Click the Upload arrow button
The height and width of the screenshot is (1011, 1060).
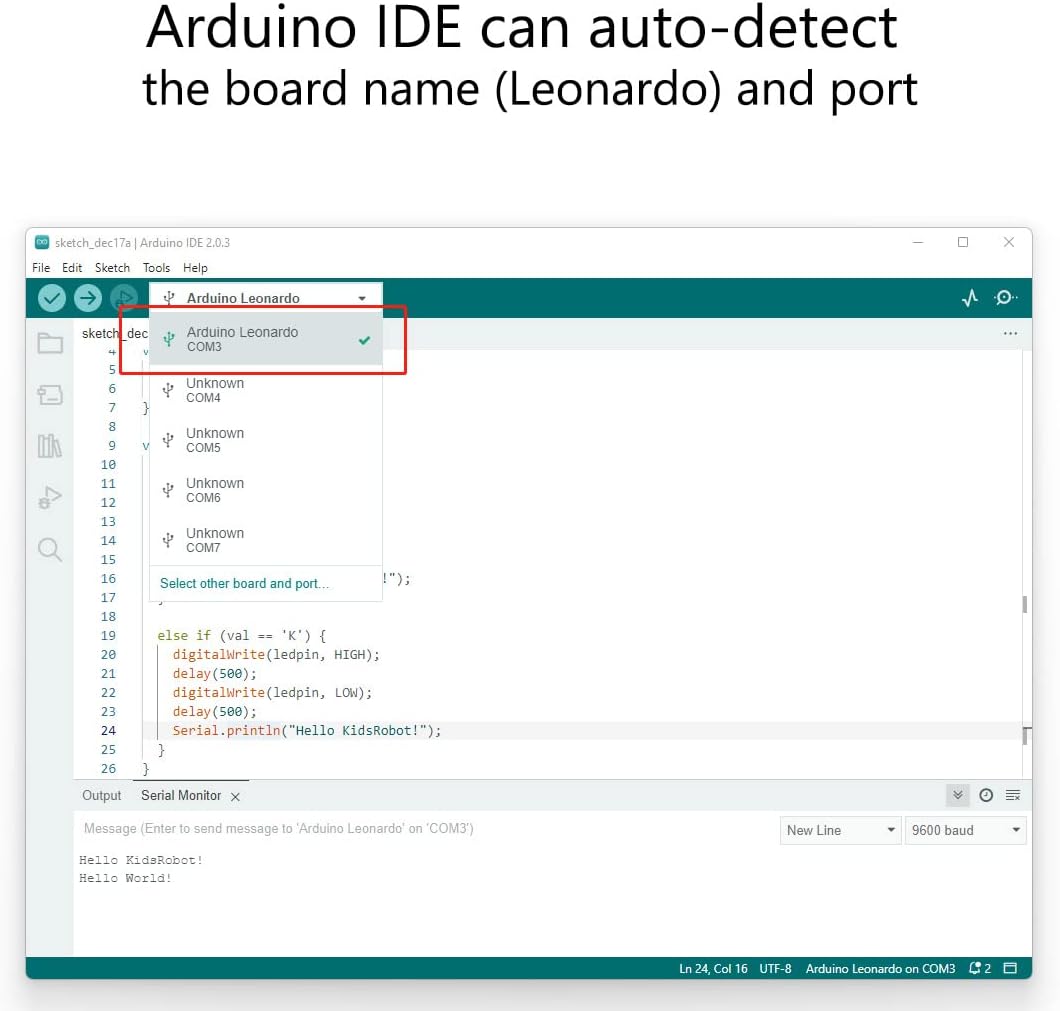click(88, 298)
